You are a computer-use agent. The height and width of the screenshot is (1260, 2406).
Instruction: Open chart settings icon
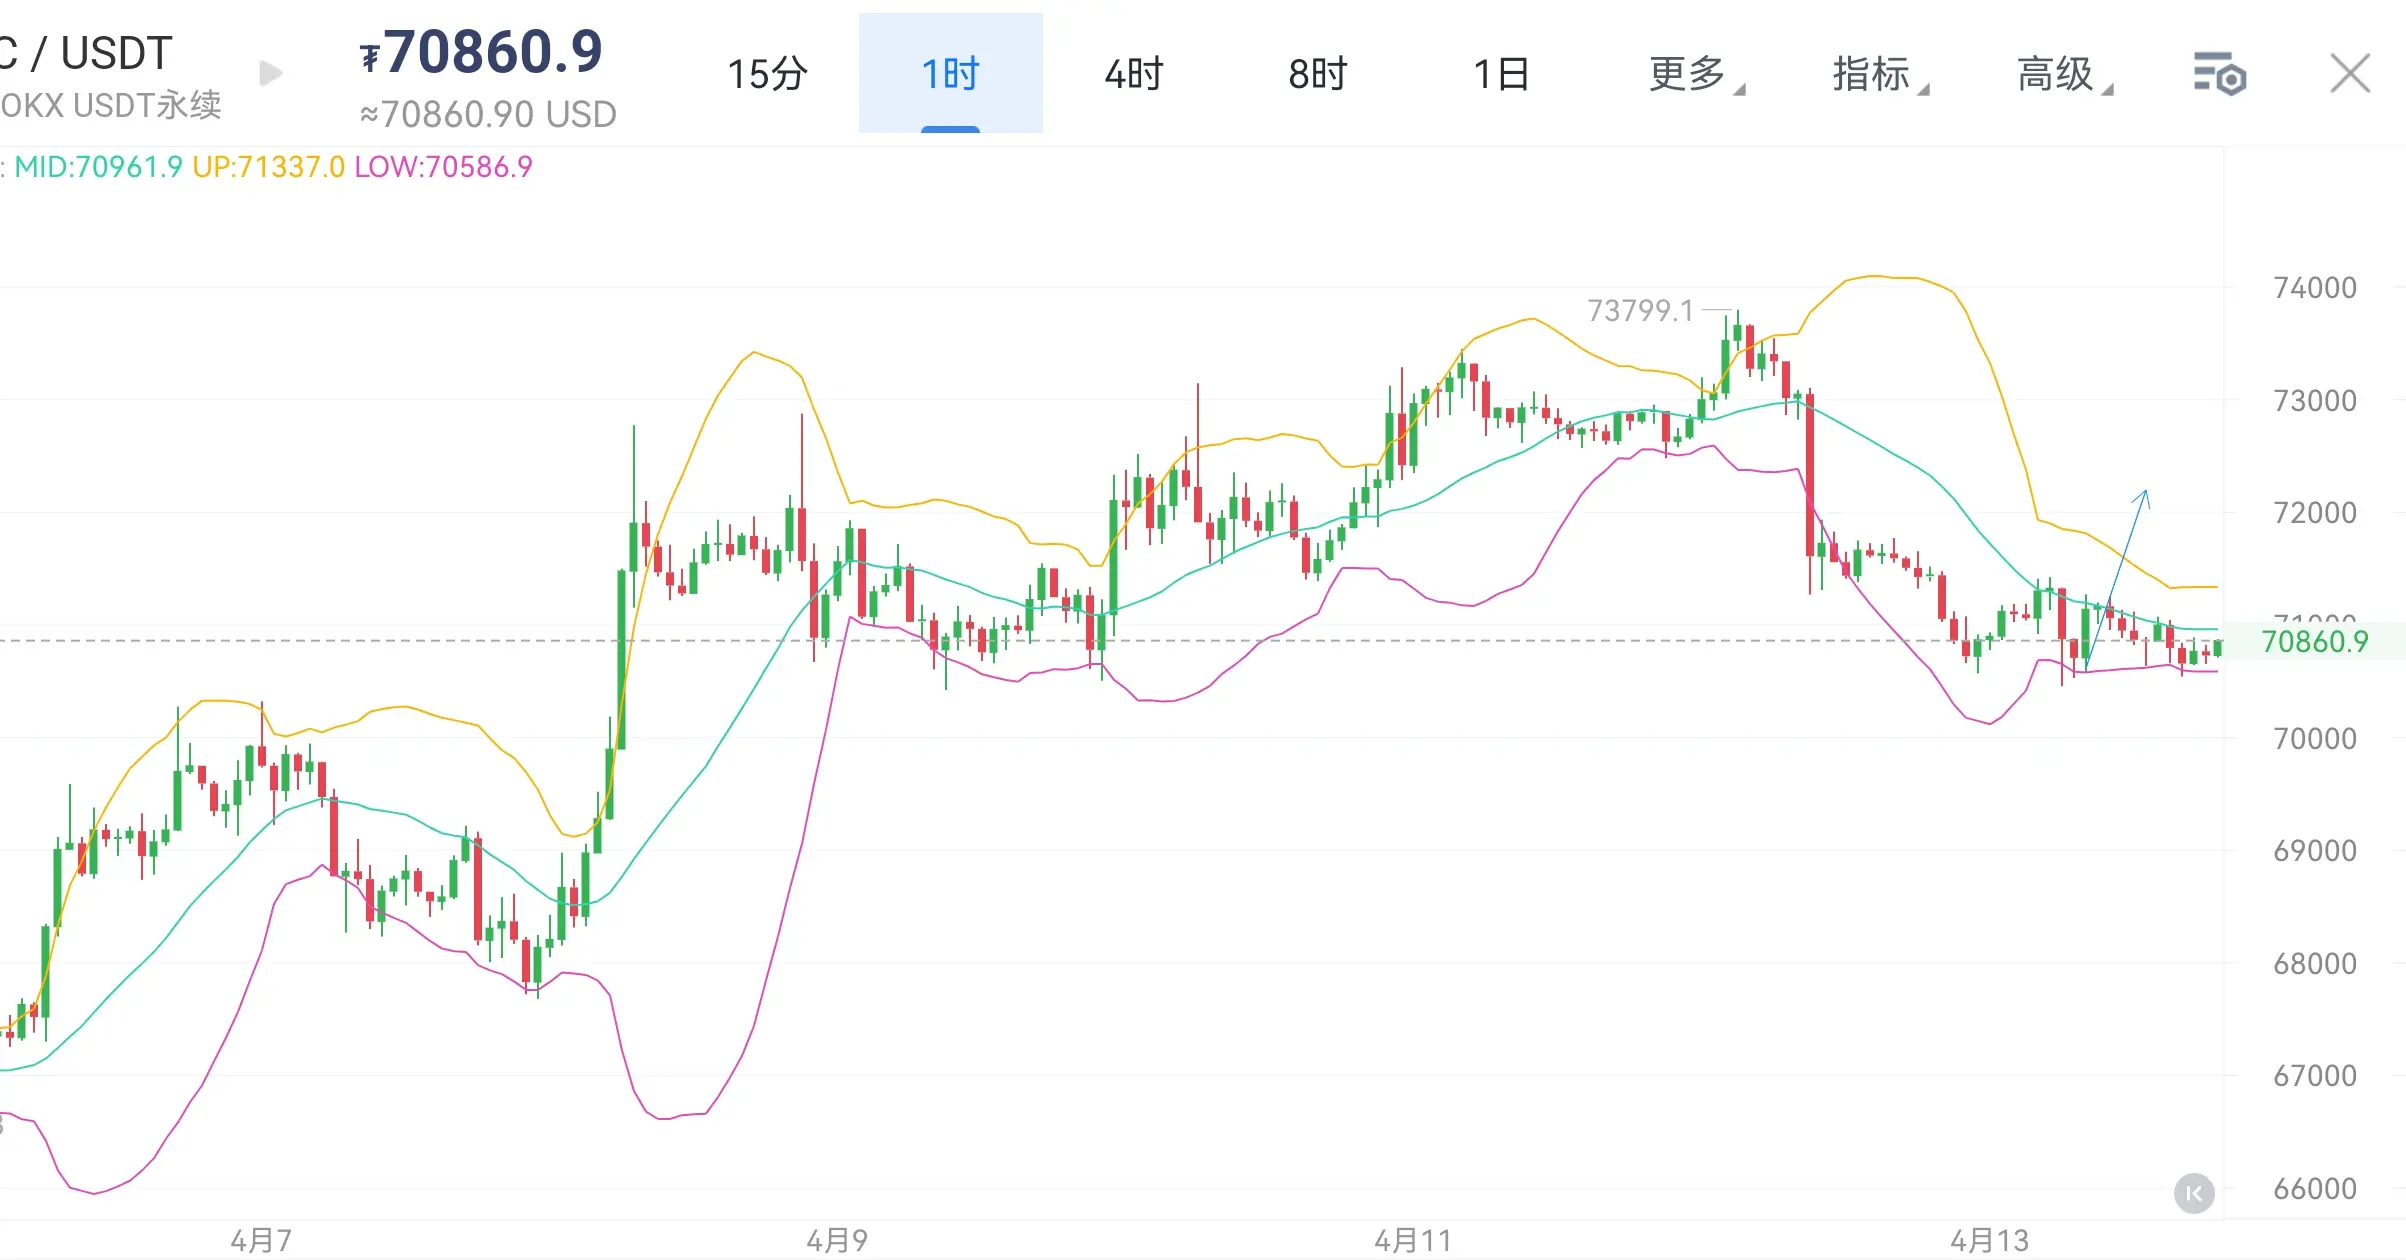coord(2219,75)
